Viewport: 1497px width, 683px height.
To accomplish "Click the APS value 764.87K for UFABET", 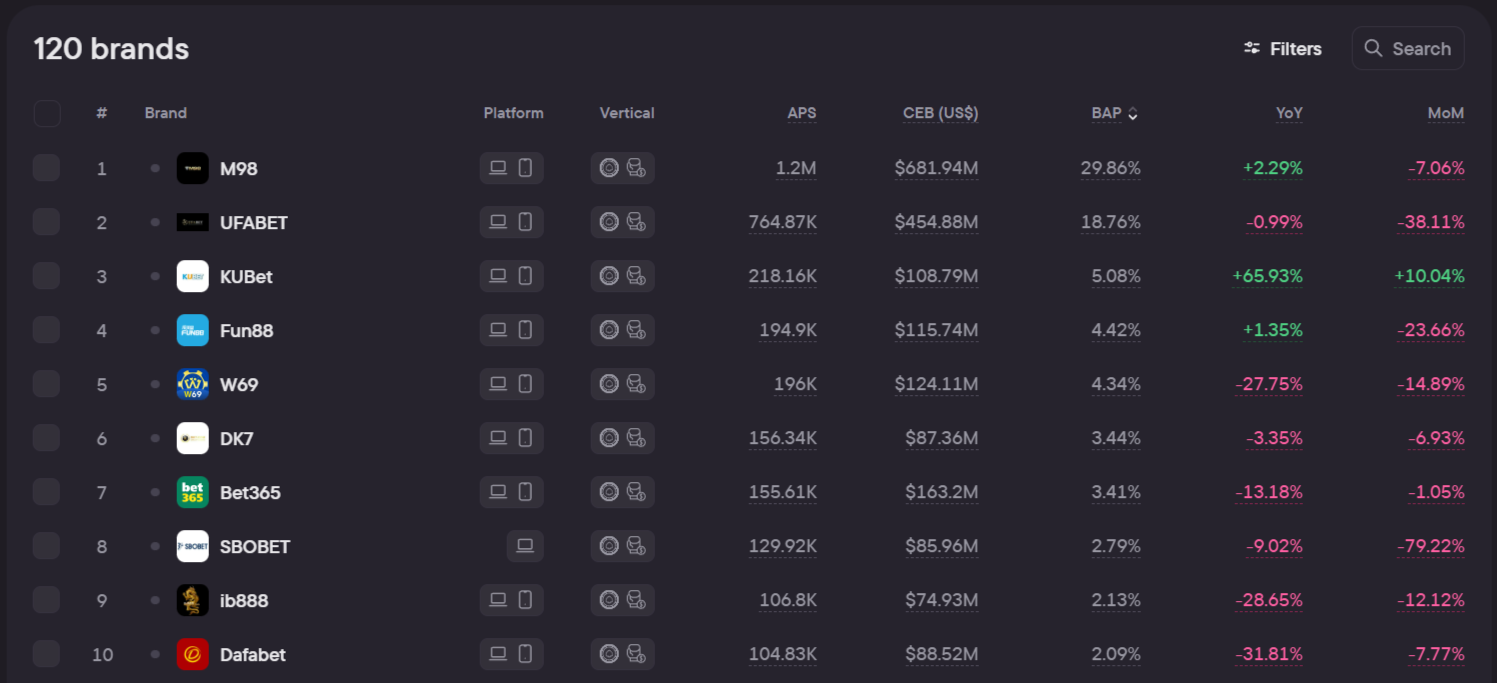I will [782, 222].
